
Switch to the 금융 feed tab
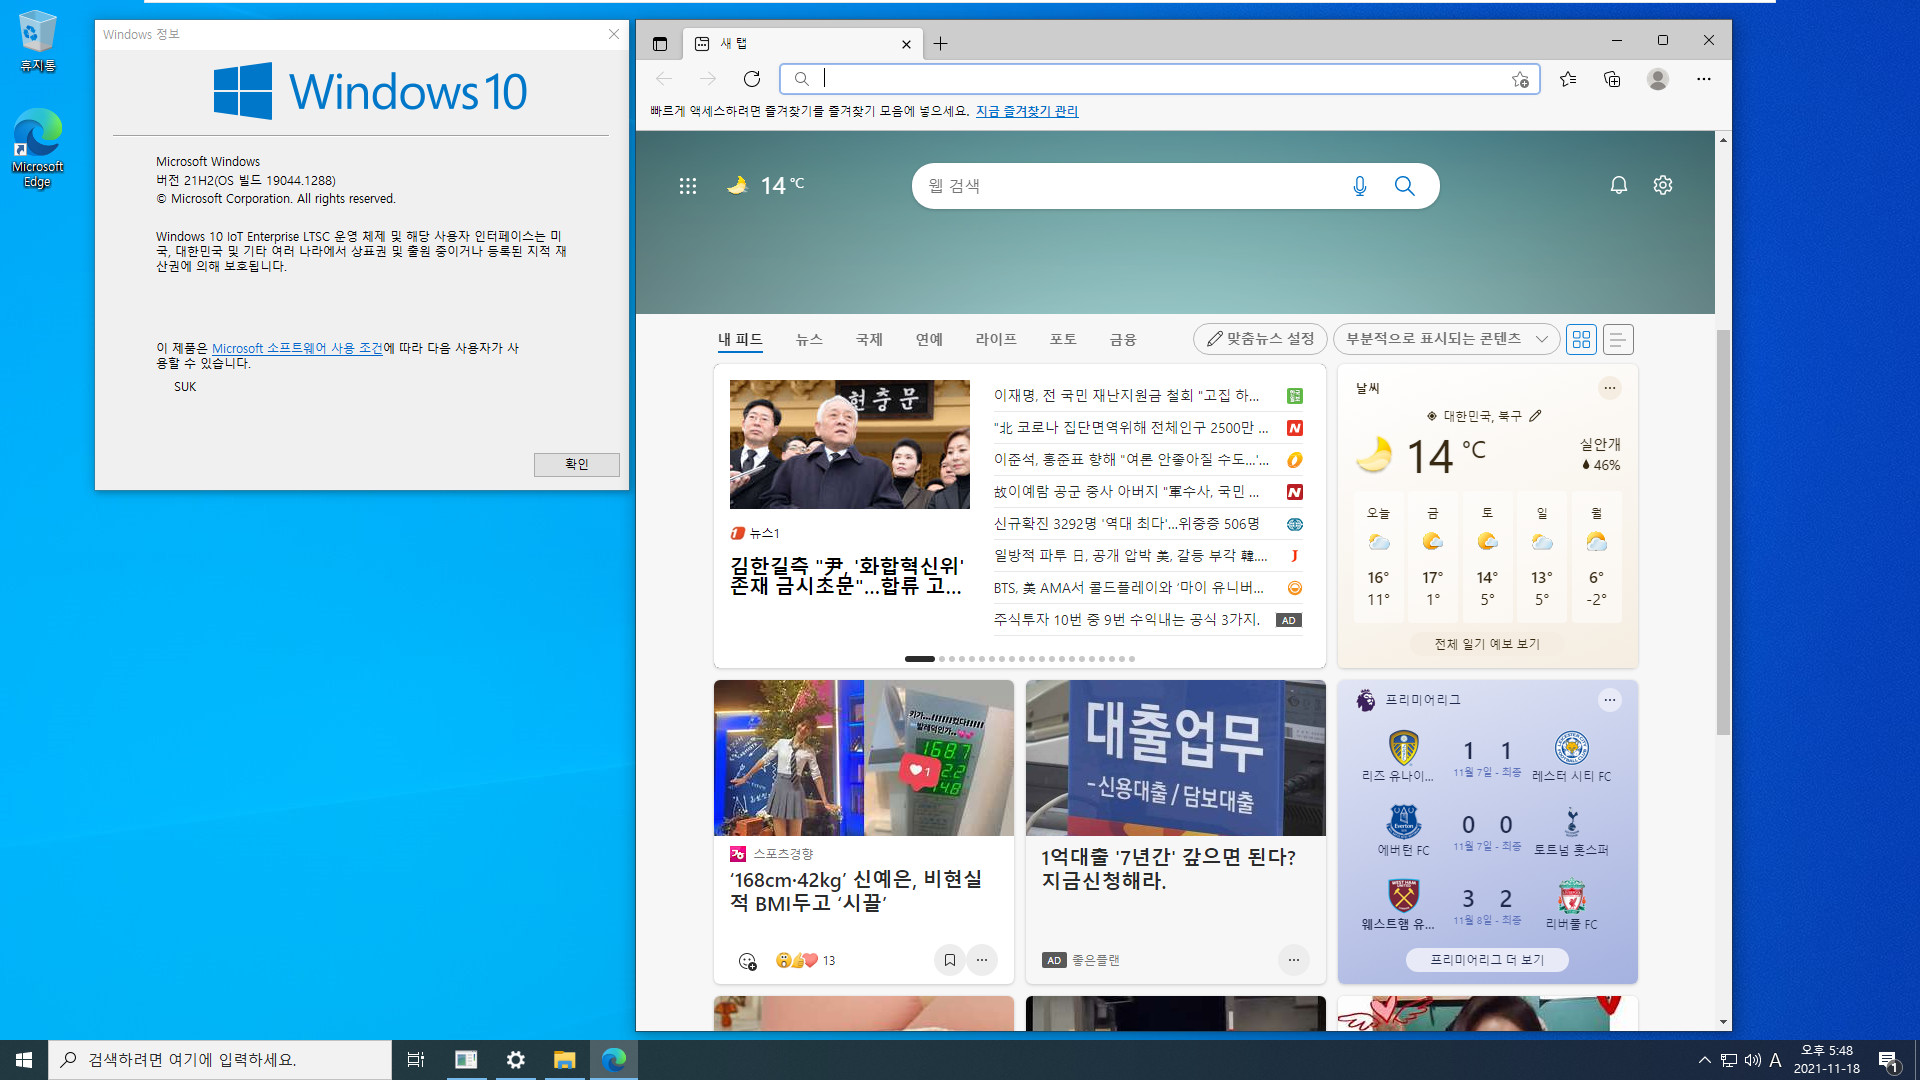(x=1123, y=339)
